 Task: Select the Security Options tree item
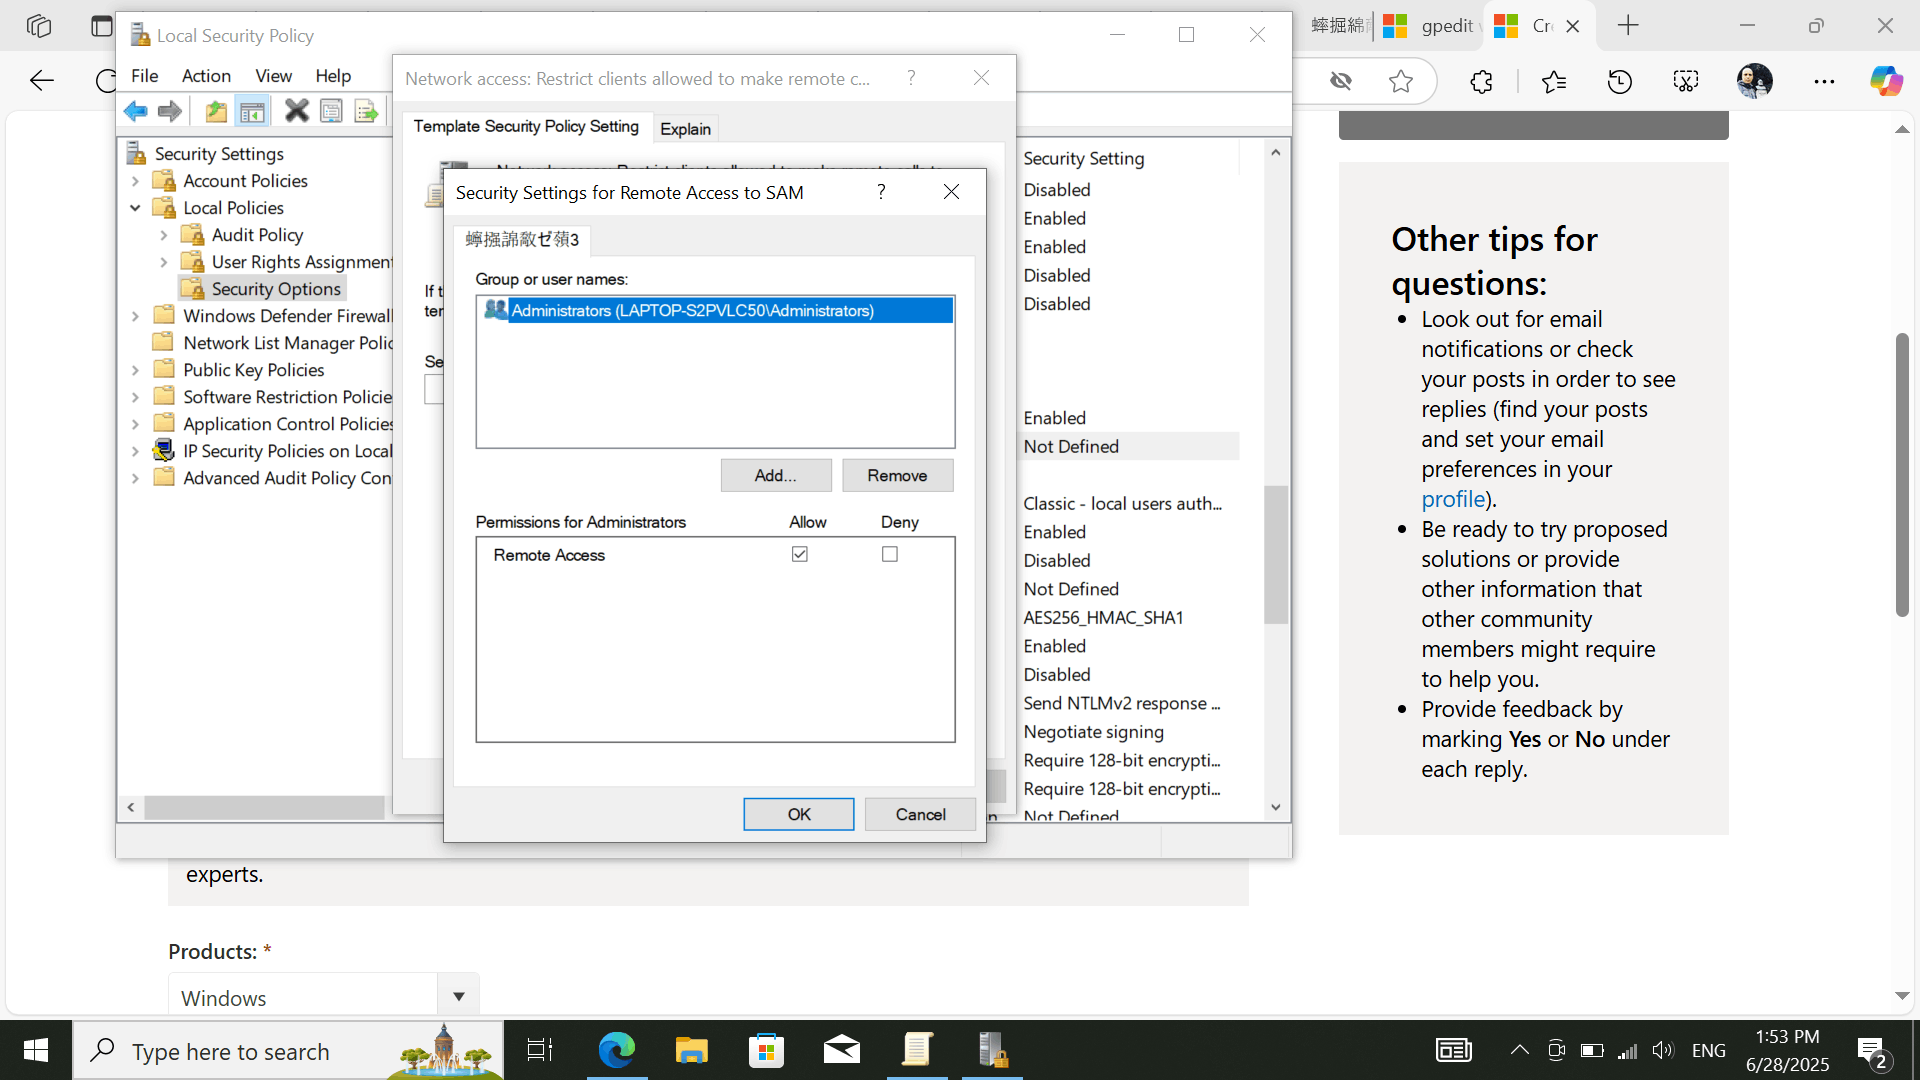click(x=263, y=289)
